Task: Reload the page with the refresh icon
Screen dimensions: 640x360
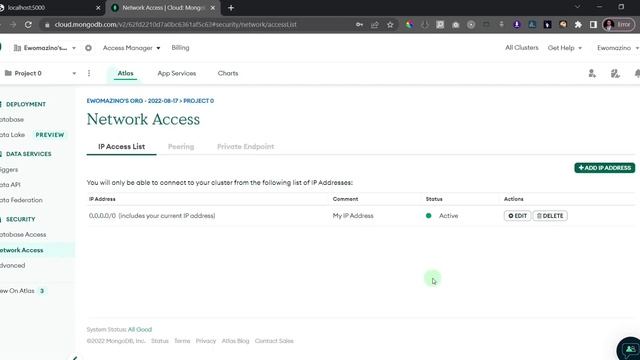Action: (28, 24)
